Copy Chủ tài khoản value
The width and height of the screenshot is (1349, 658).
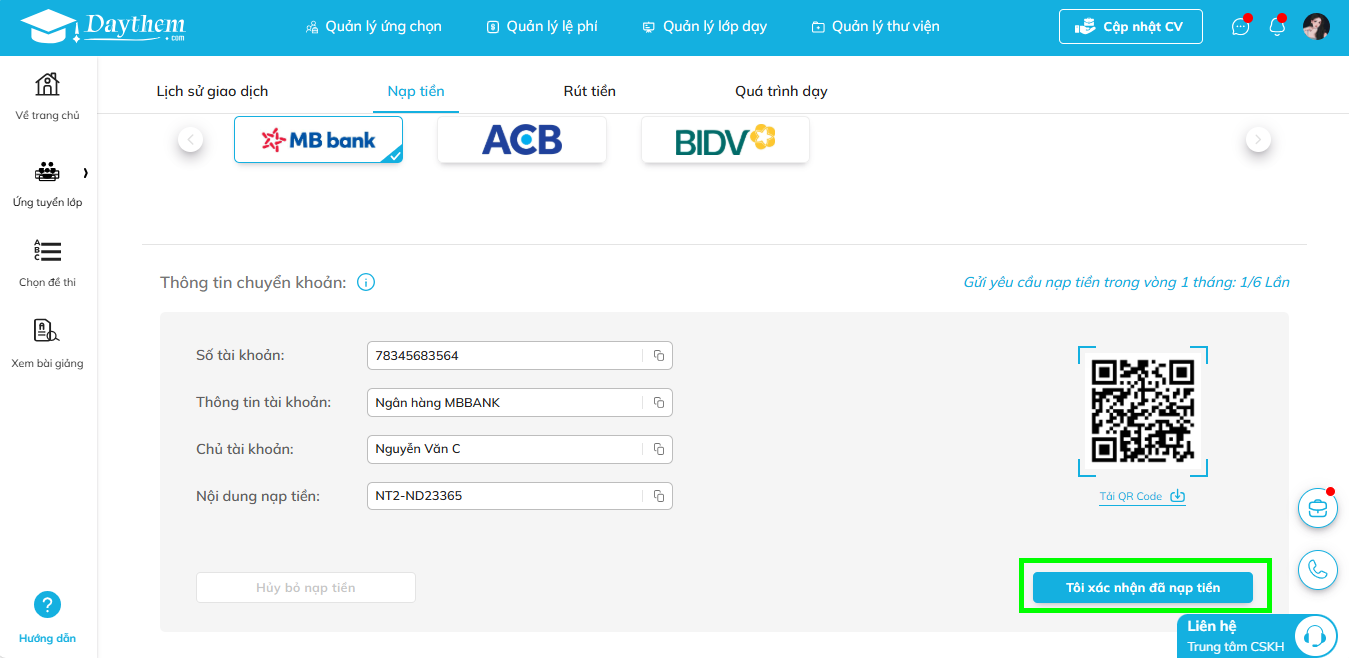click(x=659, y=449)
